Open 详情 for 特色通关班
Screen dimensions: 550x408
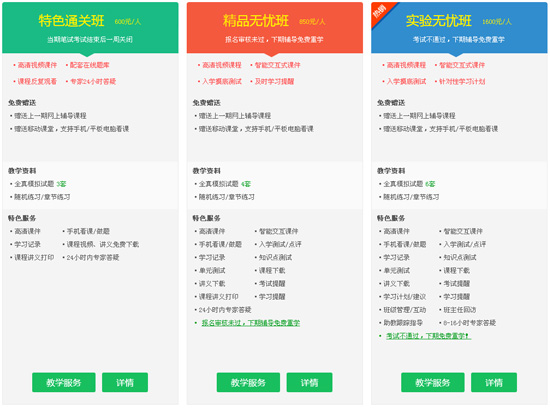125,382
